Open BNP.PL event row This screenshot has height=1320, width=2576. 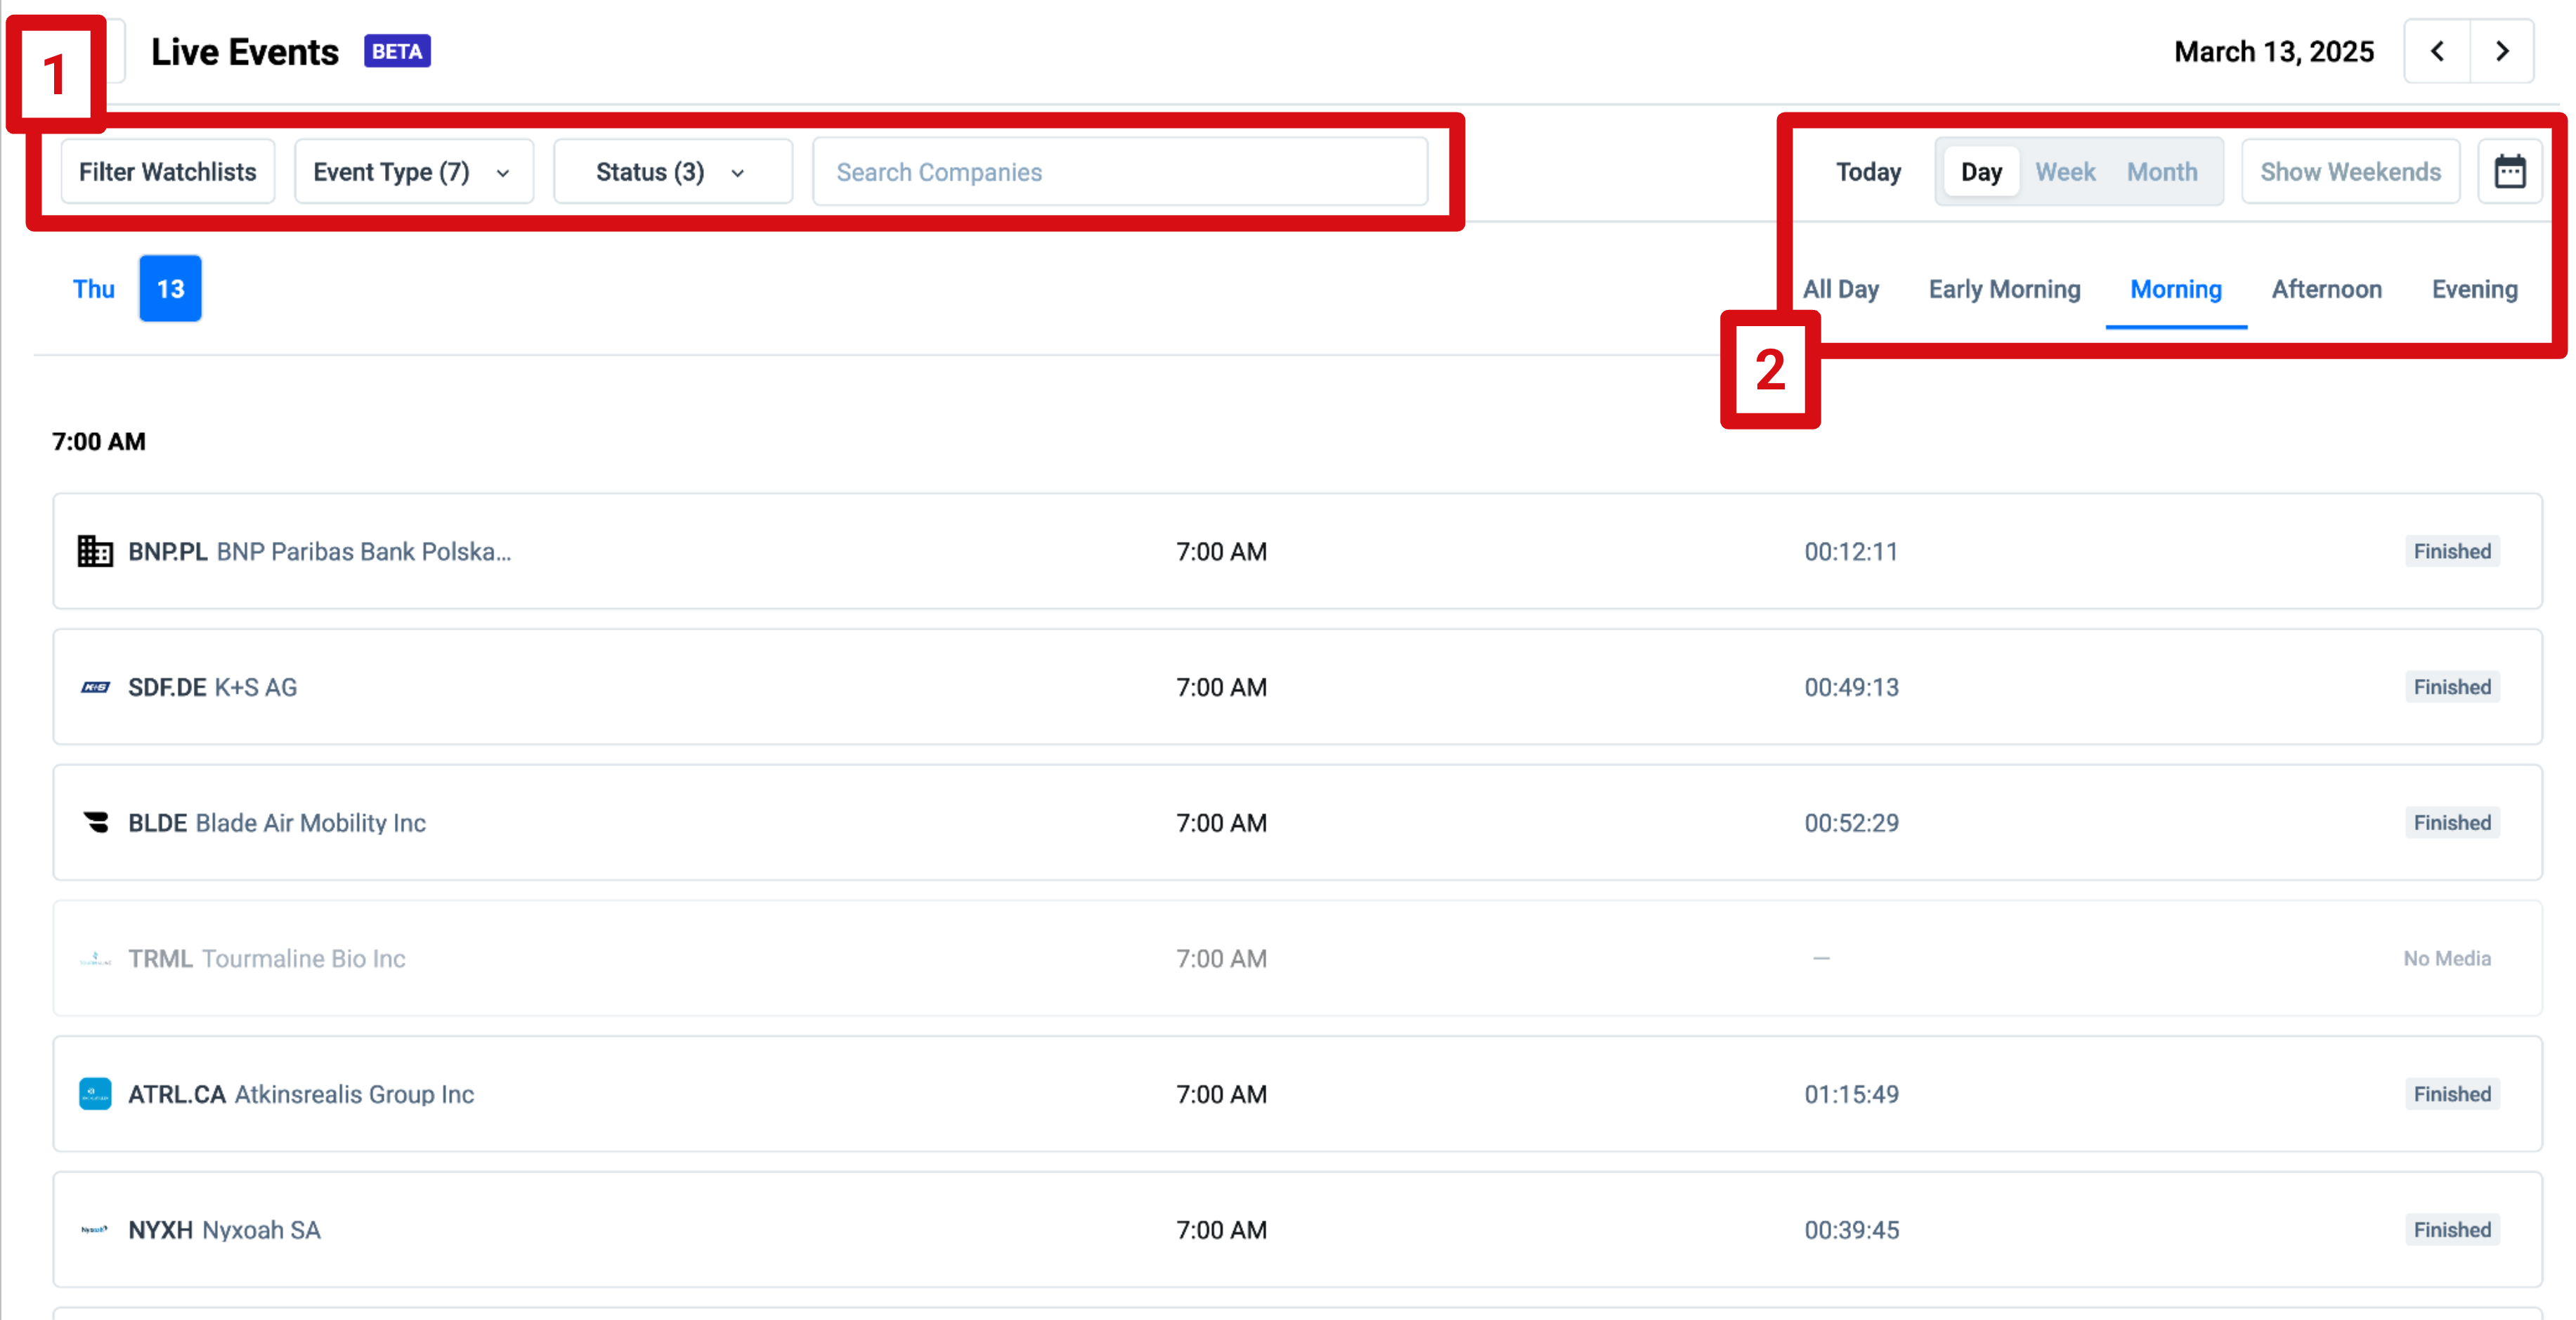click(1297, 551)
